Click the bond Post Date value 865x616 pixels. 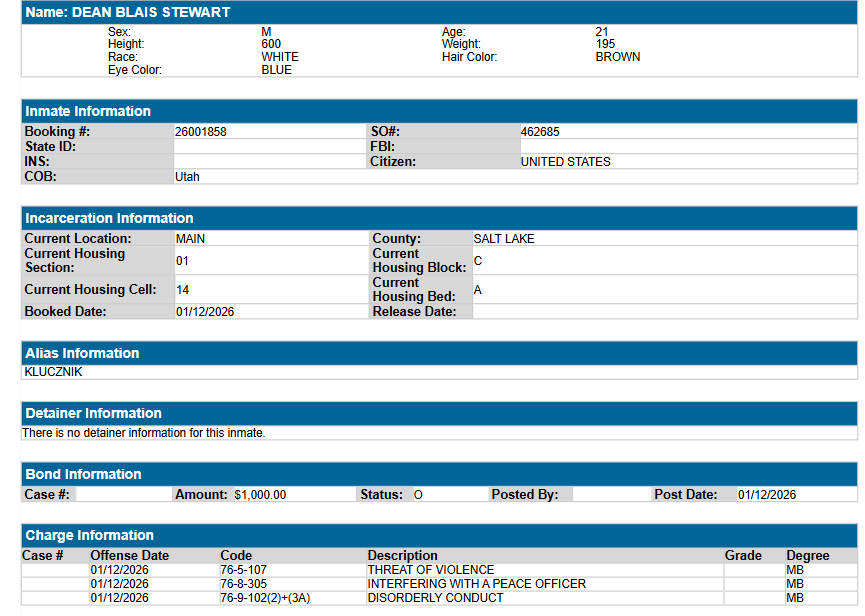coord(767,495)
